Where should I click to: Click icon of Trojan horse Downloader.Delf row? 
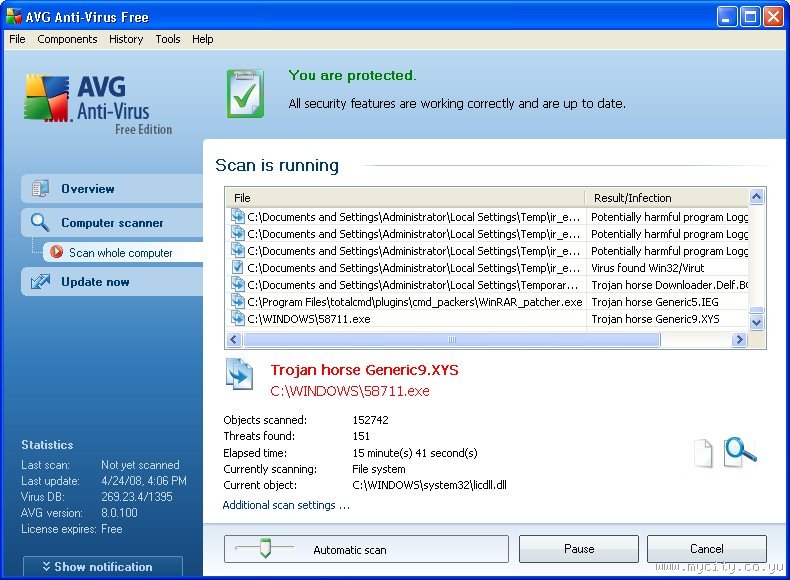[237, 285]
